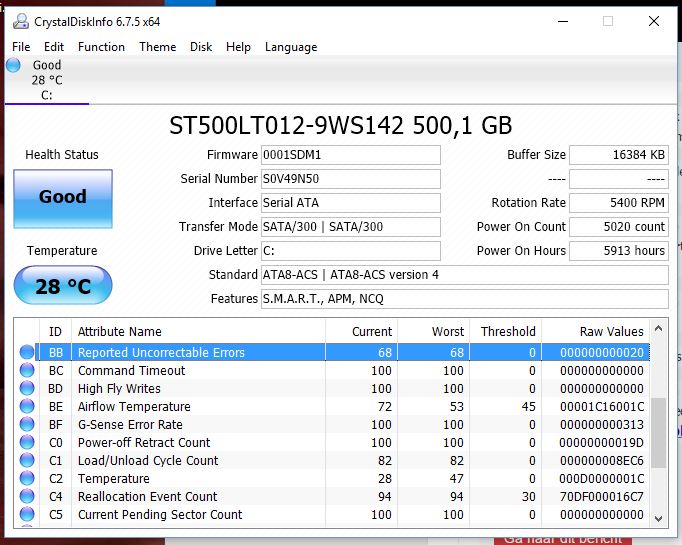
Task: Click the Serial Number field S0V49N50
Action: pyautogui.click(x=351, y=179)
